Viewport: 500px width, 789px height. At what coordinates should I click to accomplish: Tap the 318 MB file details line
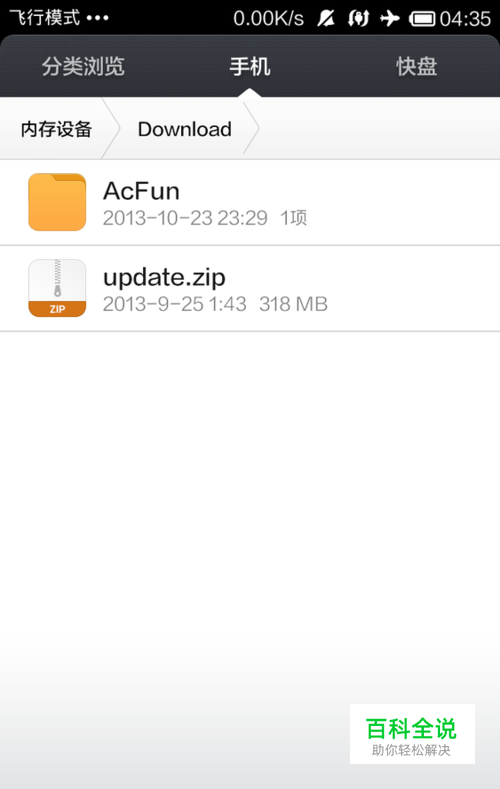coord(215,304)
